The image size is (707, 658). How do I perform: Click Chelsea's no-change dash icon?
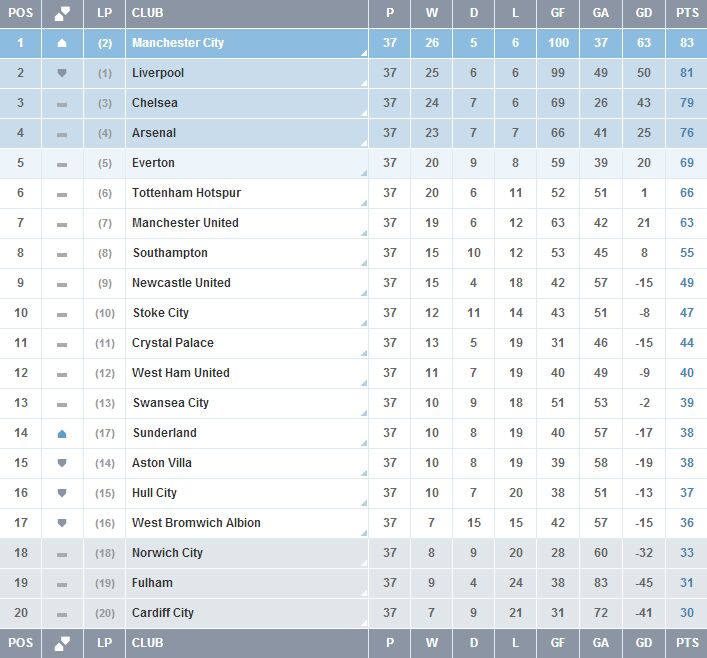click(x=62, y=104)
